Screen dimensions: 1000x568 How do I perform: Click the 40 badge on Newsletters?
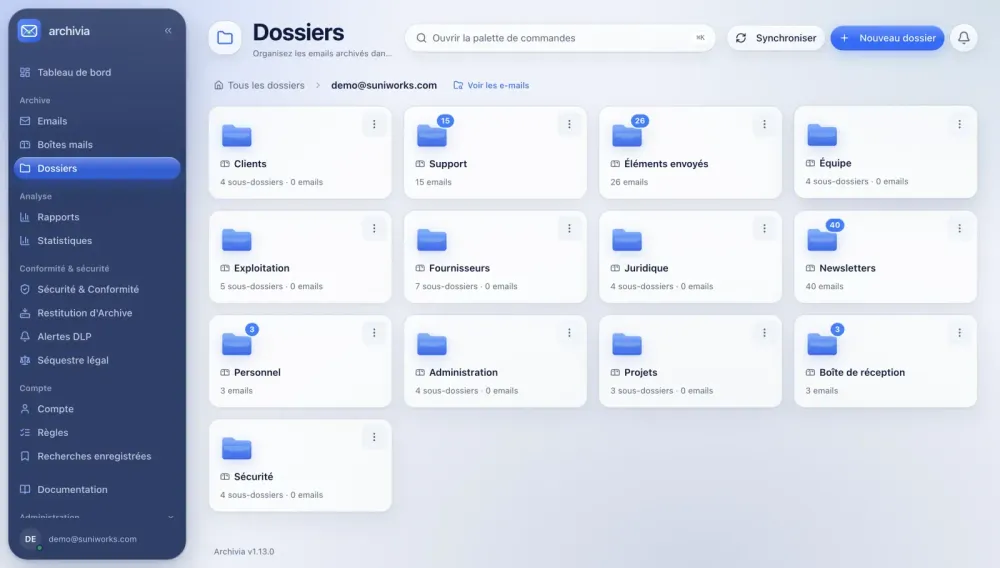(x=835, y=225)
